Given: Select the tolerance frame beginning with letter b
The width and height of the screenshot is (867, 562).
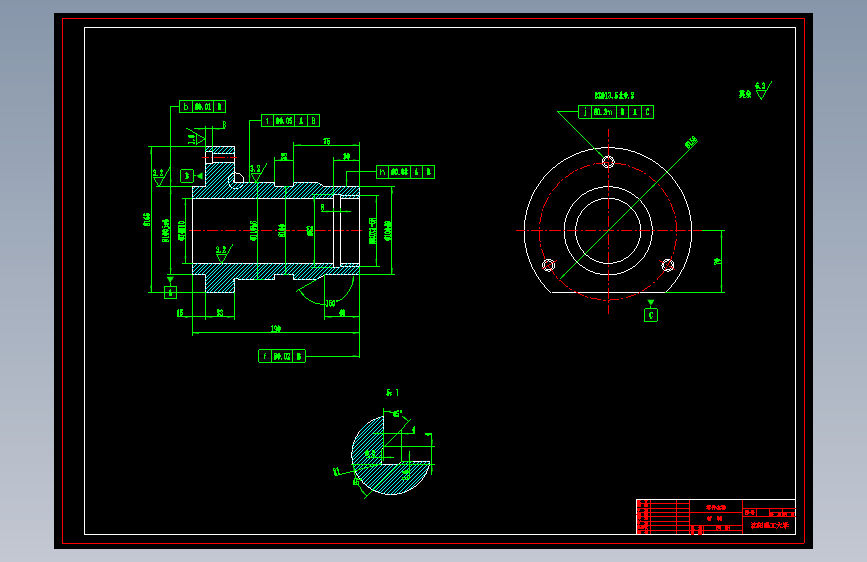Looking at the screenshot, I should point(202,107).
